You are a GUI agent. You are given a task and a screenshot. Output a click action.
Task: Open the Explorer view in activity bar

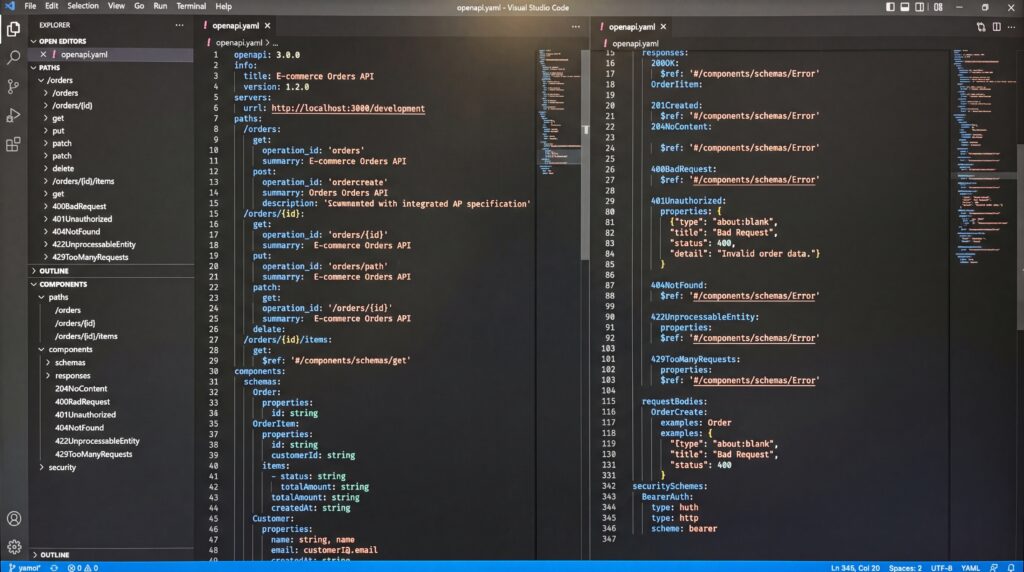tap(13, 29)
